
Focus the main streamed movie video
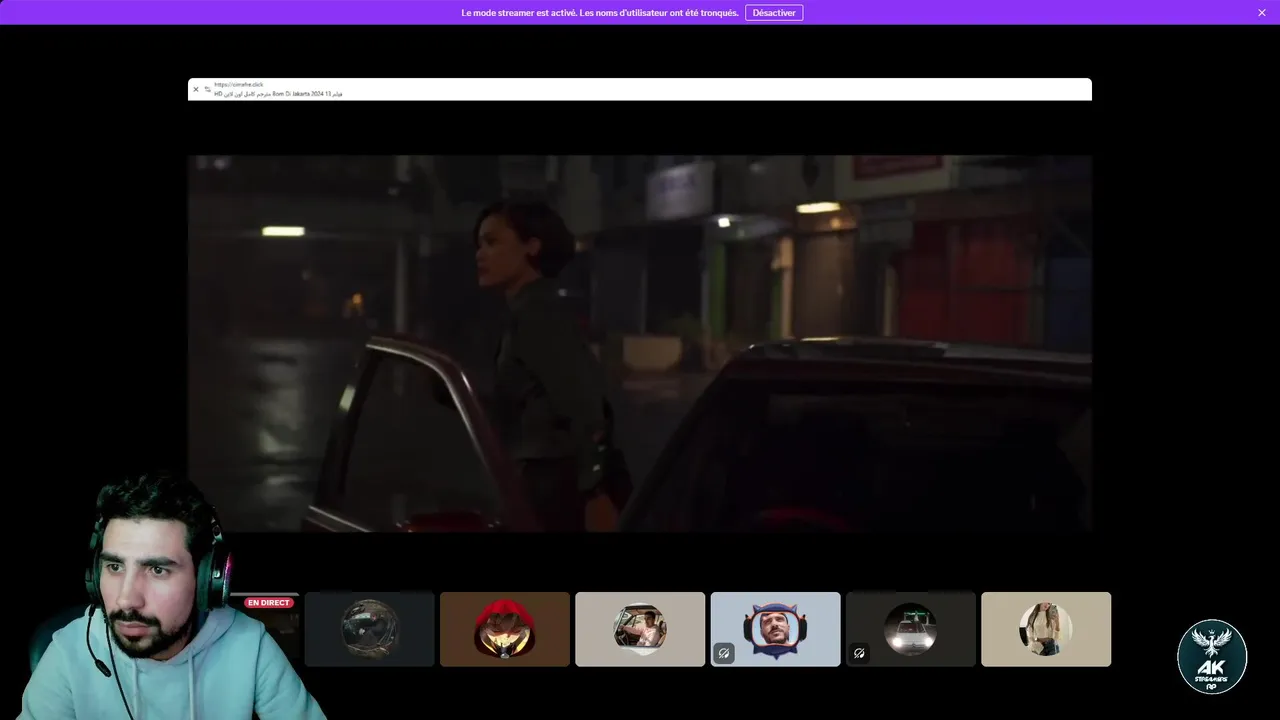pos(640,343)
